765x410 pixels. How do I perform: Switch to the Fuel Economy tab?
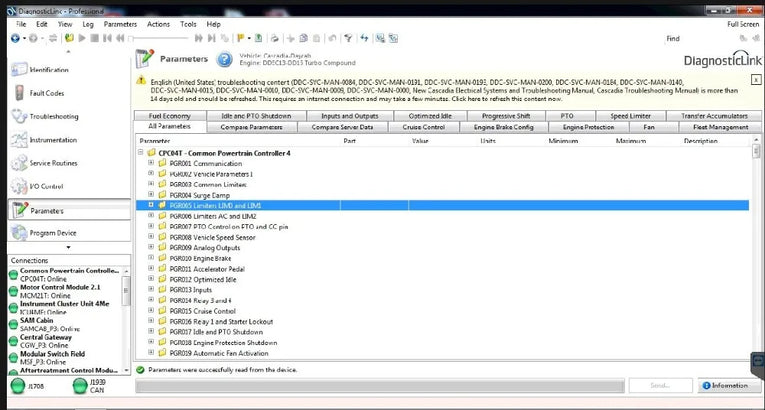click(x=169, y=116)
